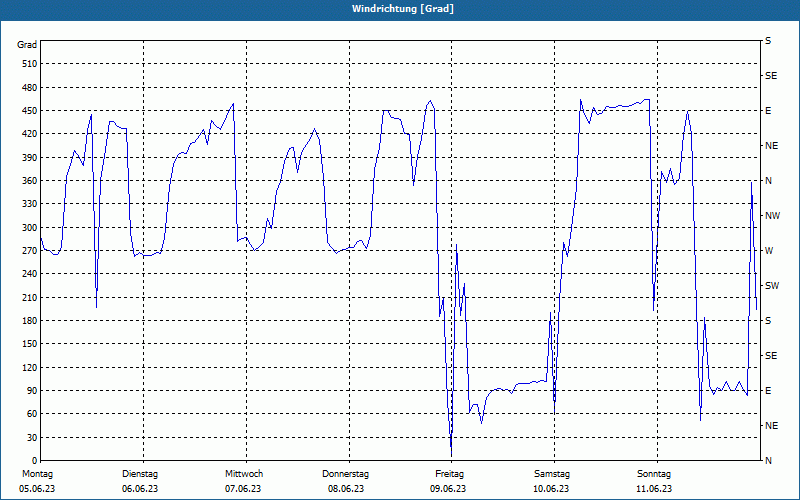This screenshot has height=500, width=800.
Task: Click the NE compass label at the 390 gridline
Action: (771, 146)
